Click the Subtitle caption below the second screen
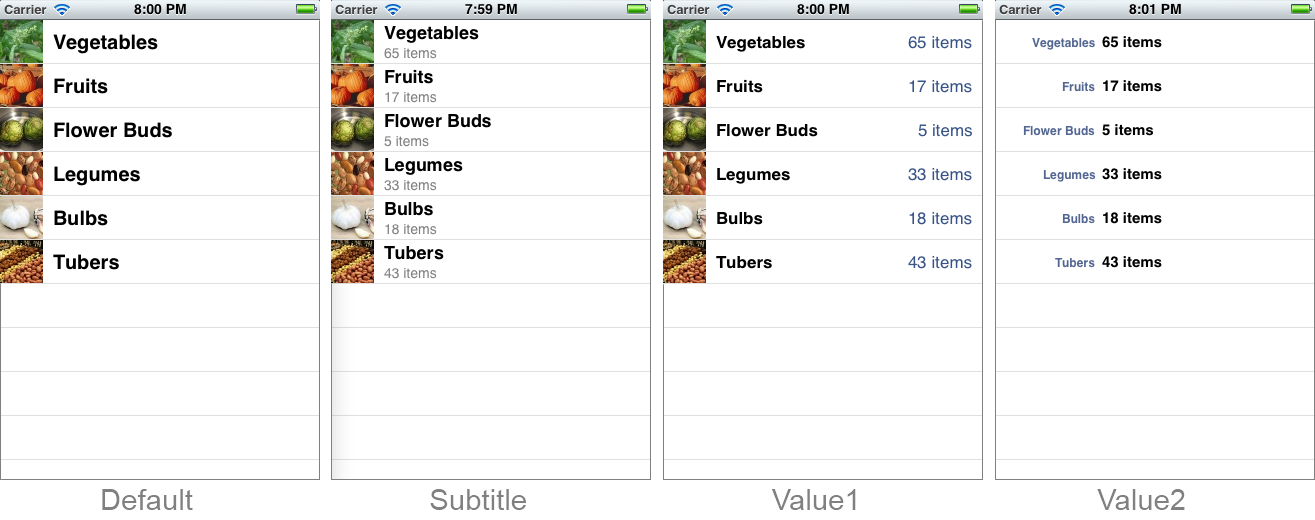 coord(478,500)
